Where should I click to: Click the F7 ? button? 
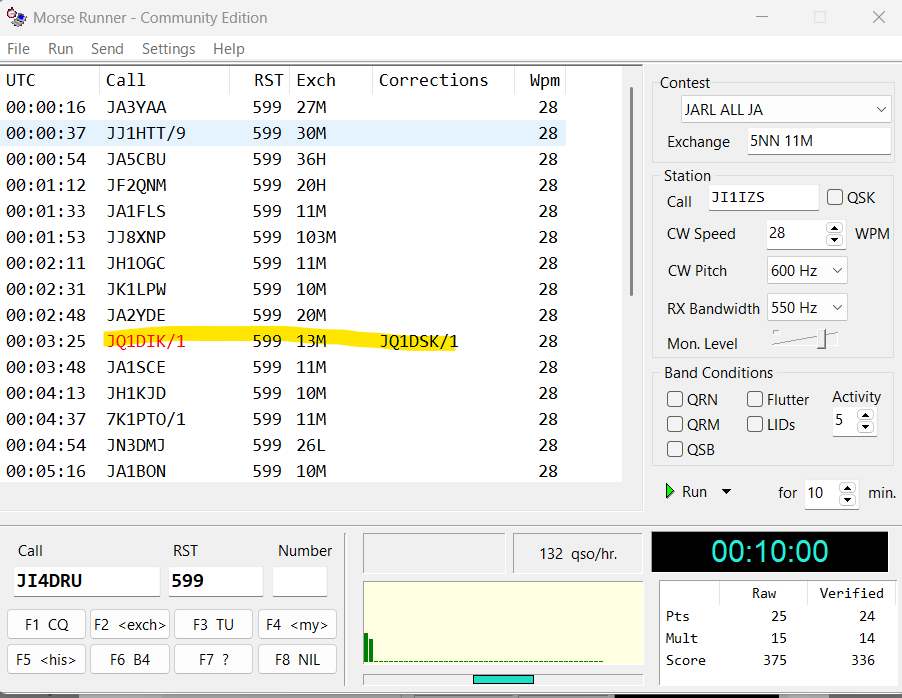click(x=213, y=659)
